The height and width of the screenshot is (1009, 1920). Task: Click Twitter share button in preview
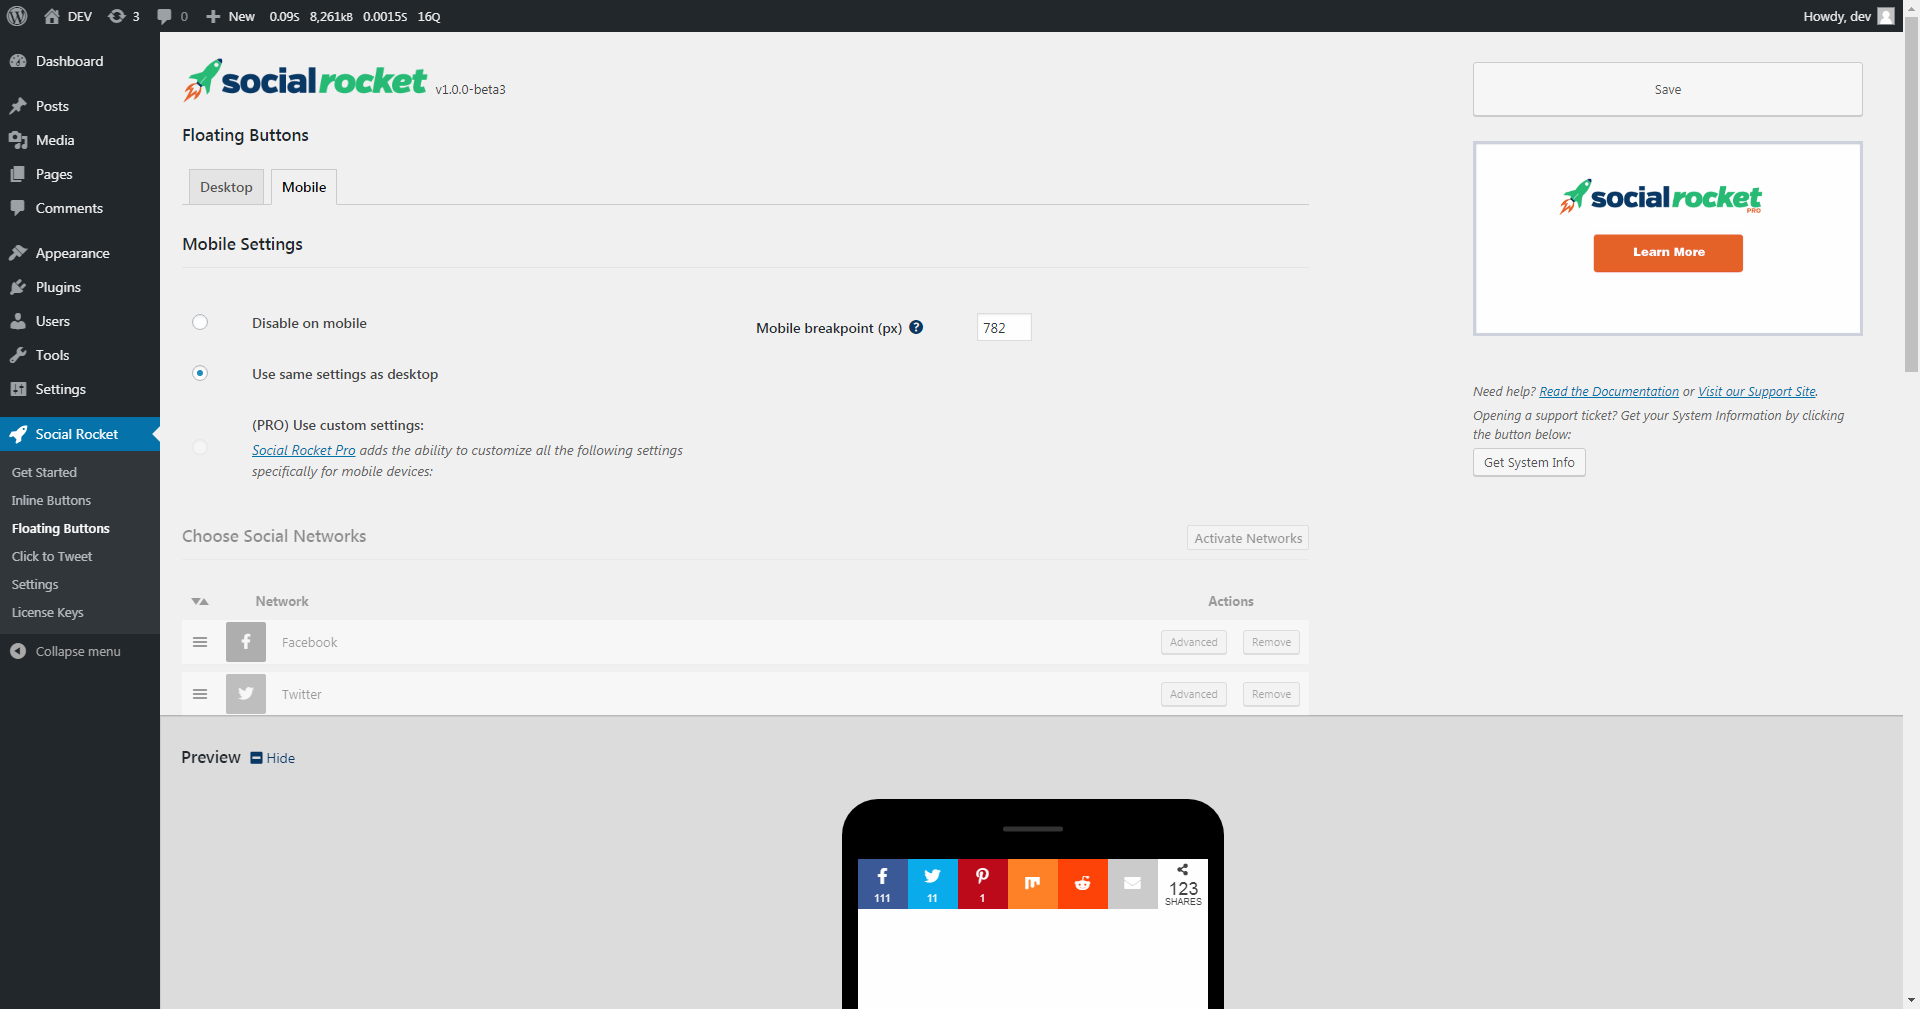point(933,884)
